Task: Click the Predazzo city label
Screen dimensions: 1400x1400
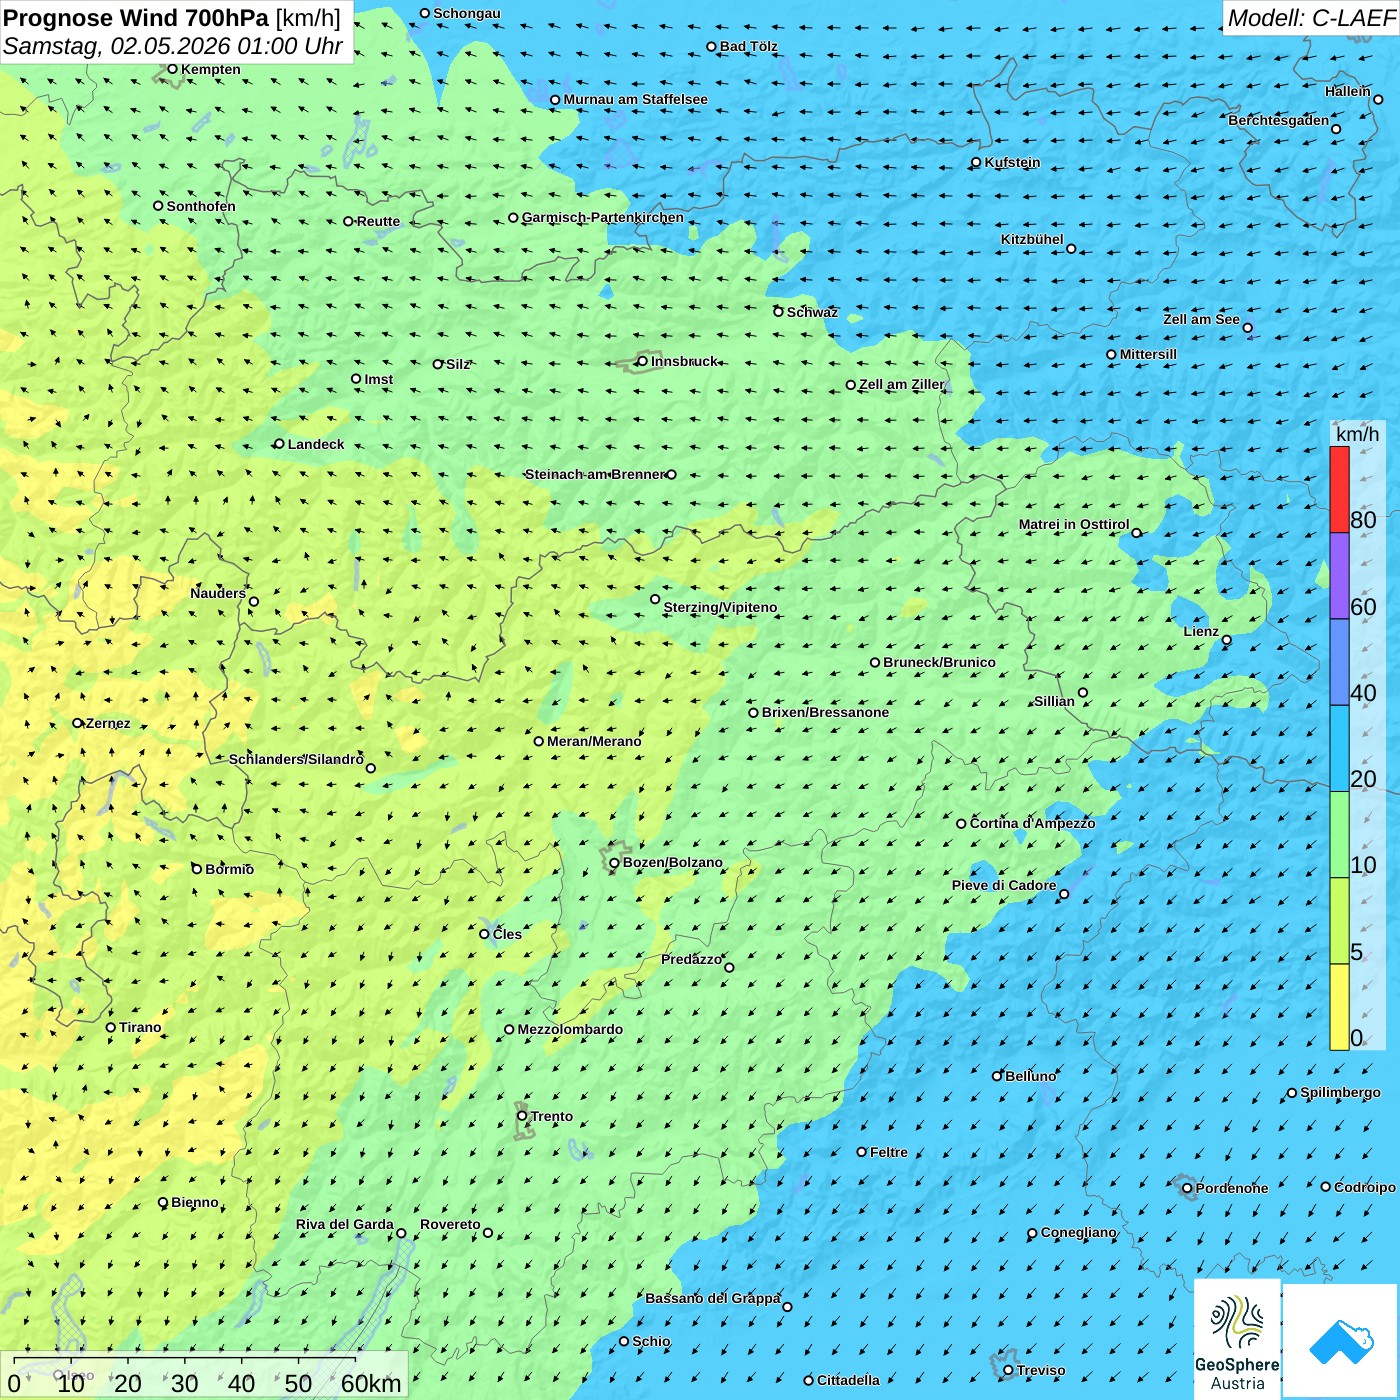Action: pyautogui.click(x=691, y=959)
